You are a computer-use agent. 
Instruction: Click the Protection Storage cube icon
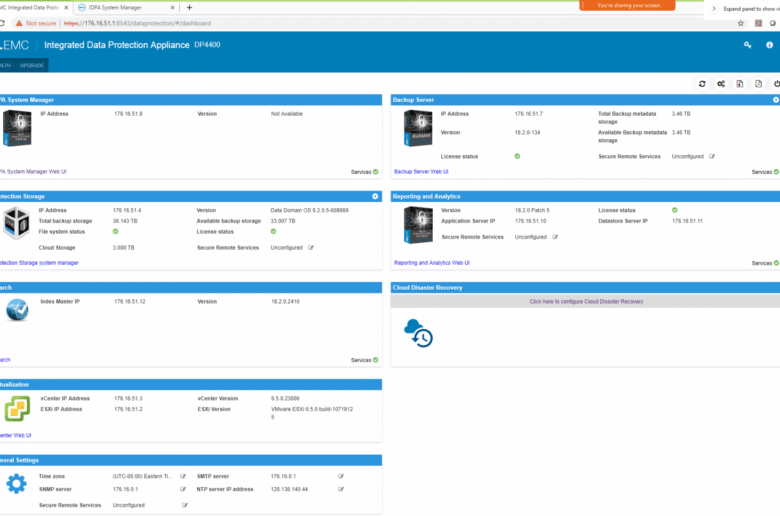coord(16,222)
